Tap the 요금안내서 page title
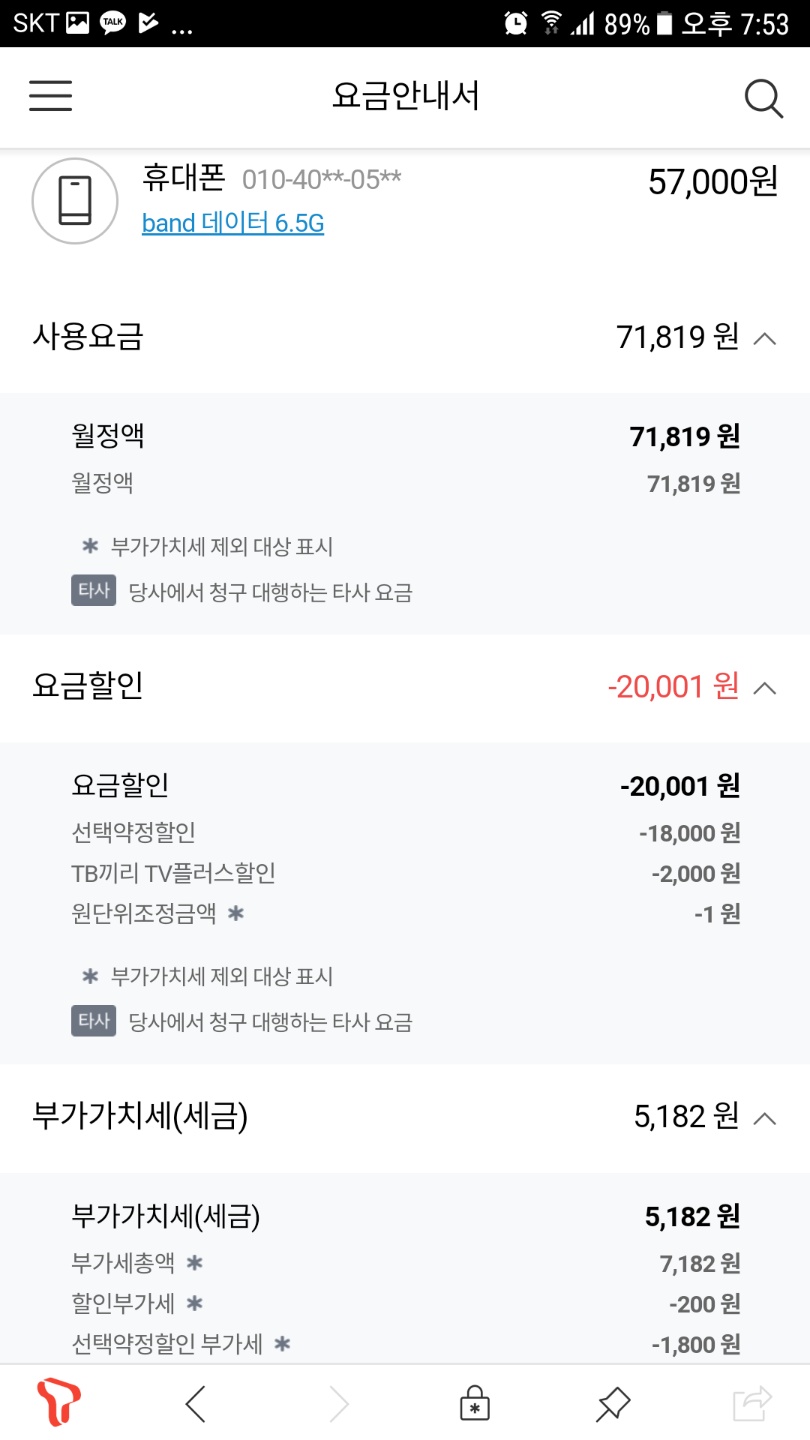Image resolution: width=810 pixels, height=1440 pixels. [x=405, y=96]
